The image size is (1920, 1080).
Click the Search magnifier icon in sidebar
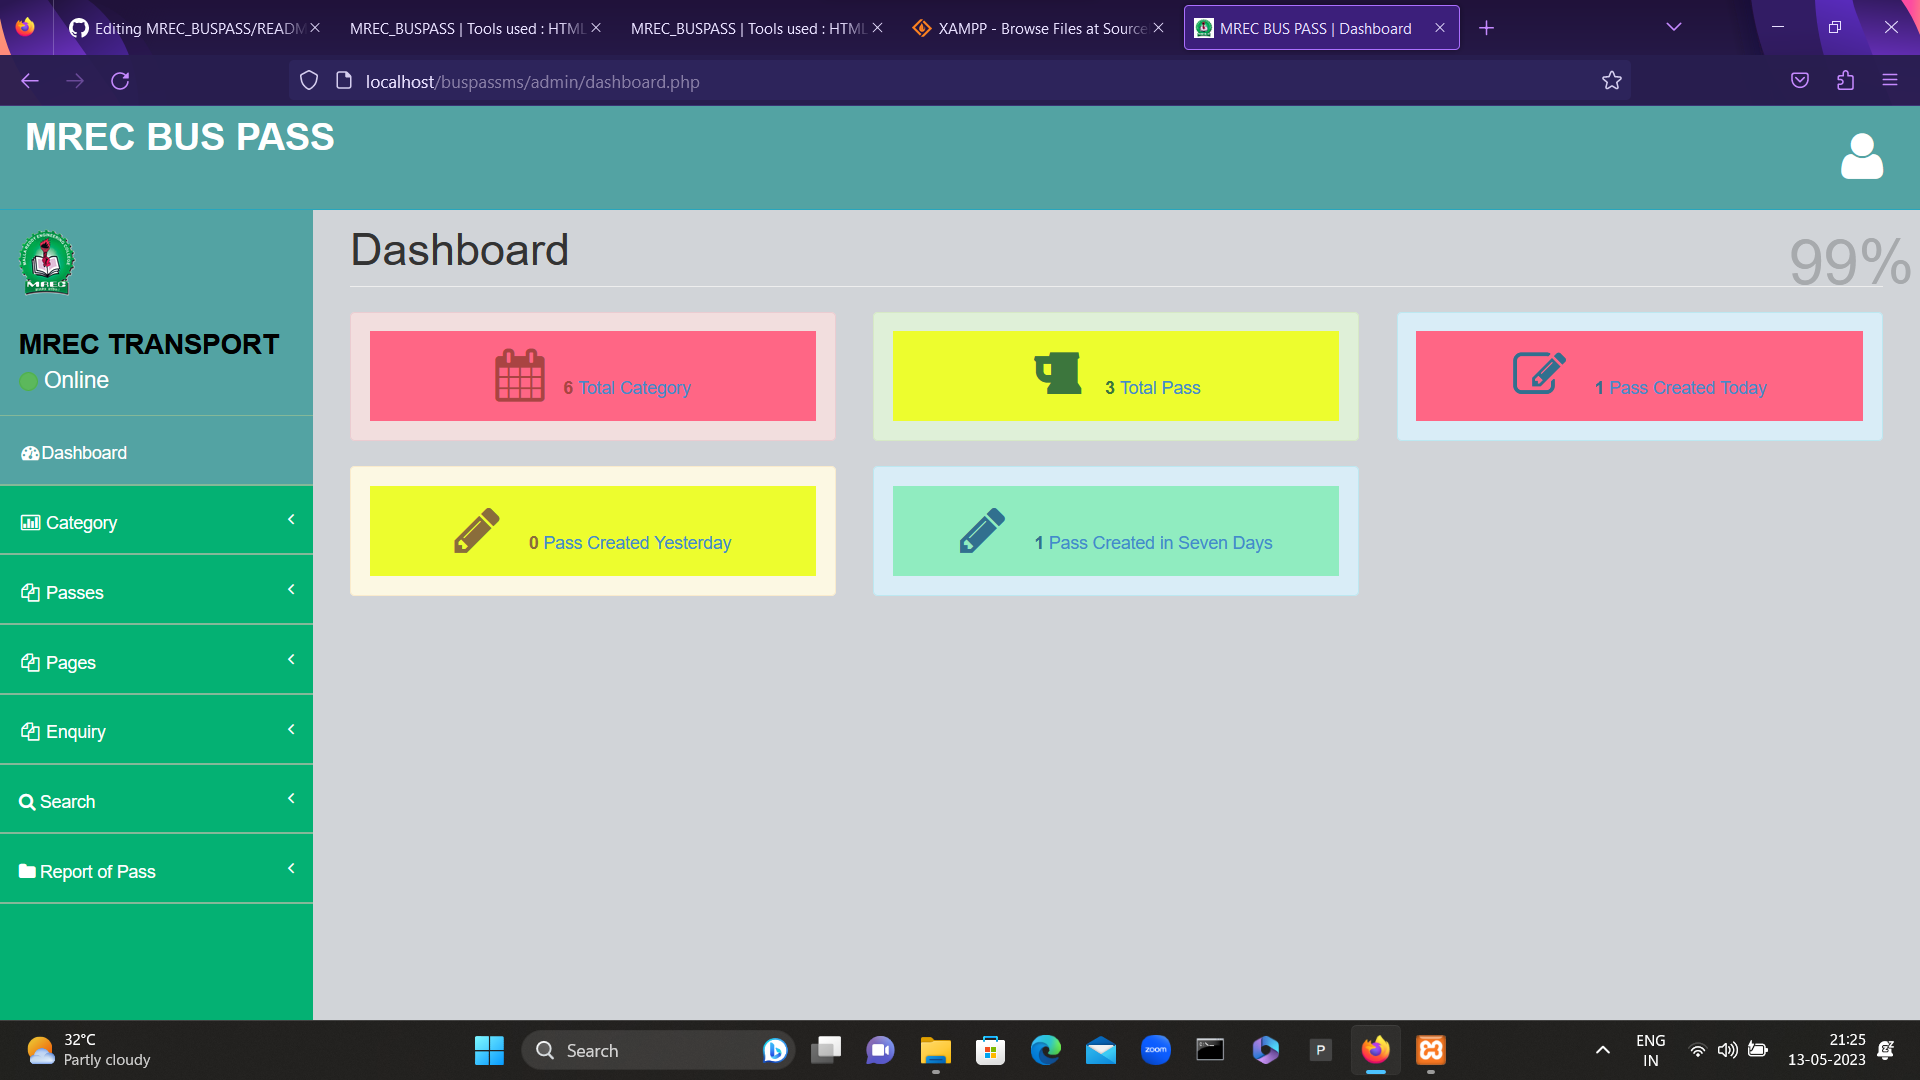(27, 800)
